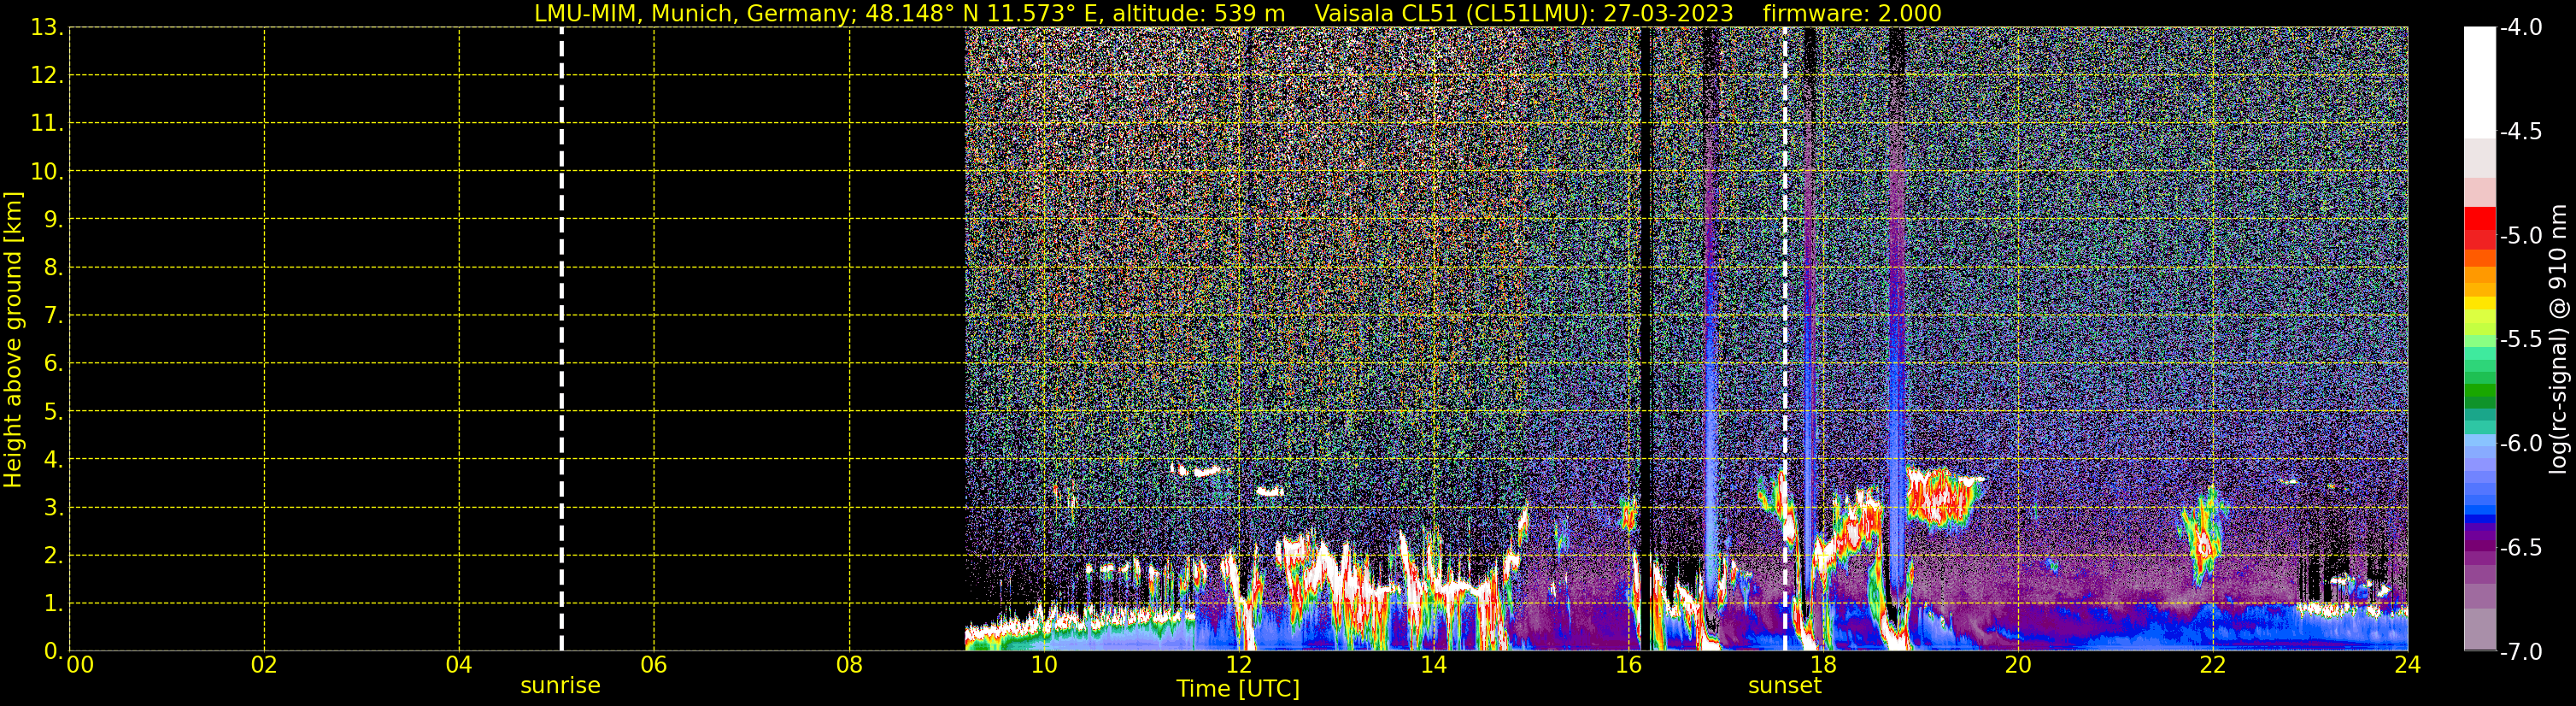Click the time tick label 10
Image resolution: width=2576 pixels, height=706 pixels.
[1044, 665]
